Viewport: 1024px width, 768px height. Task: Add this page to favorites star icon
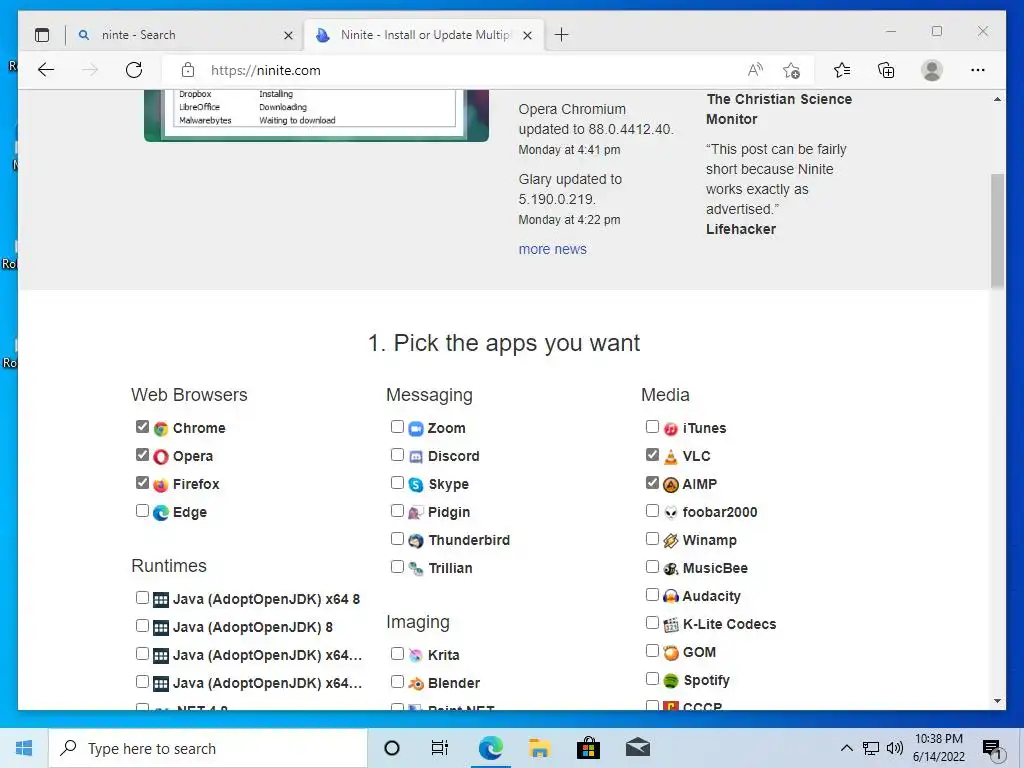tap(792, 71)
